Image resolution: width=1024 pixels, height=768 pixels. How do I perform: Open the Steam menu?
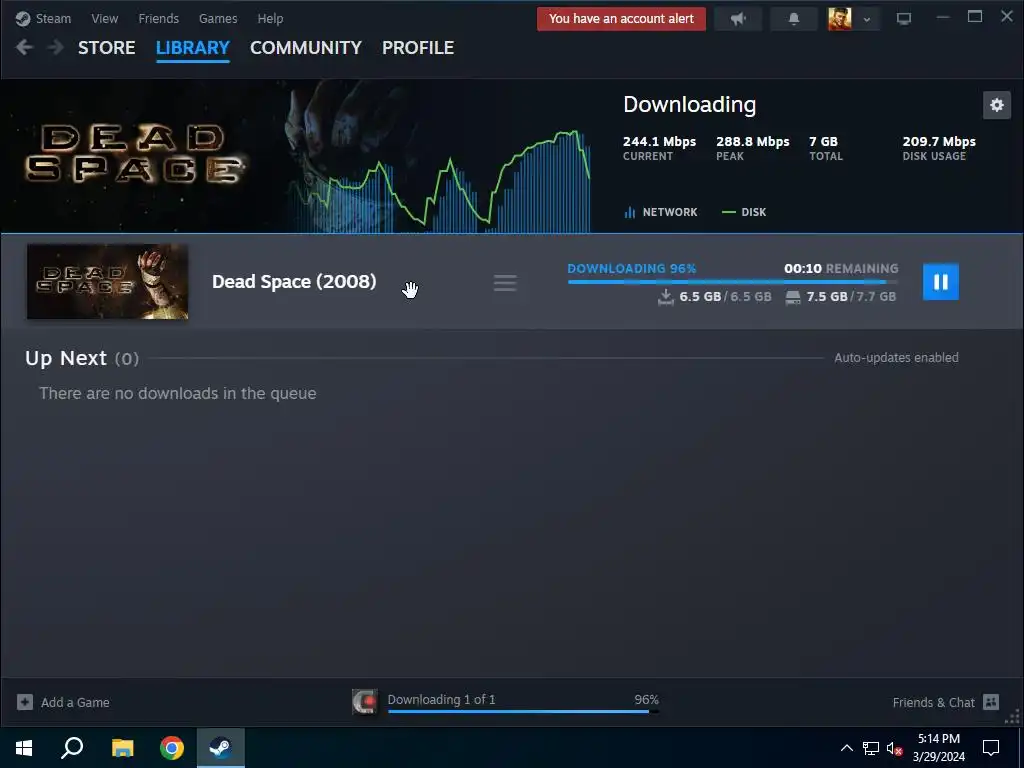point(53,18)
